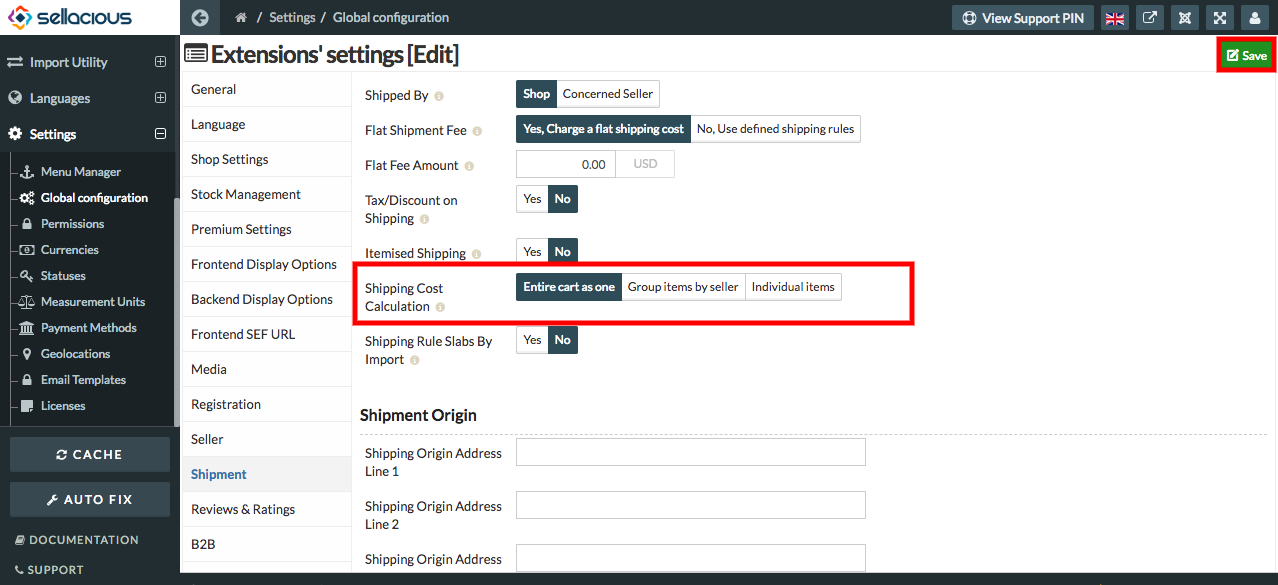1278x585 pixels.
Task: Open the UK flag language switcher
Action: [1115, 18]
